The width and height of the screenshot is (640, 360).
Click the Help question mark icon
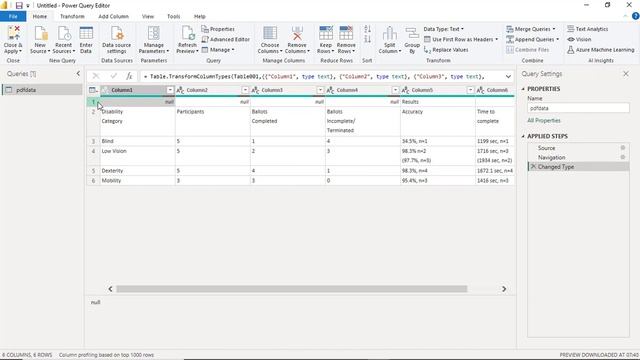[636, 16]
